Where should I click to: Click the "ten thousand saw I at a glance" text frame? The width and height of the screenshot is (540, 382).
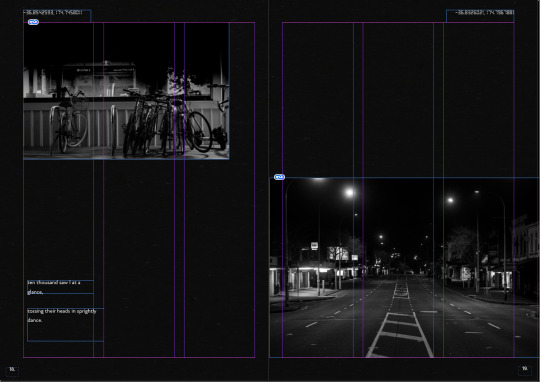60,287
